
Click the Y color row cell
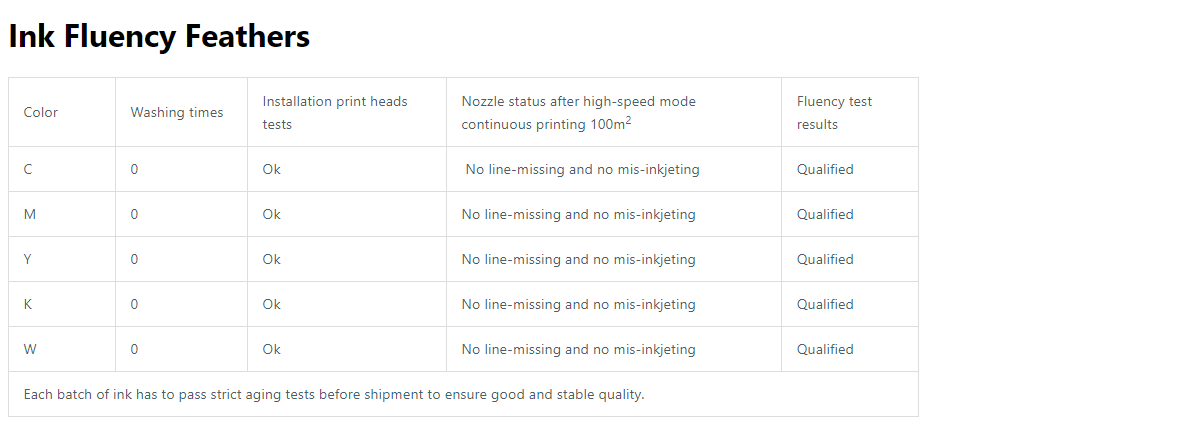(62, 259)
